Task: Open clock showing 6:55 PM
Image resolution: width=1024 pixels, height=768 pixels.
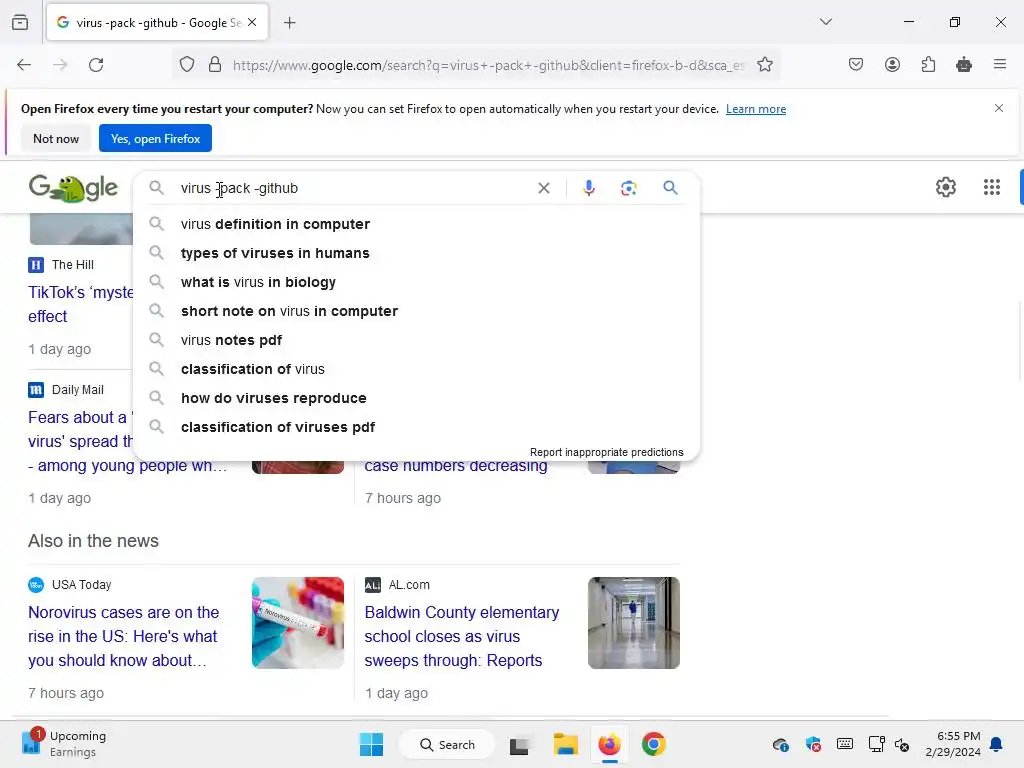Action: [953, 744]
